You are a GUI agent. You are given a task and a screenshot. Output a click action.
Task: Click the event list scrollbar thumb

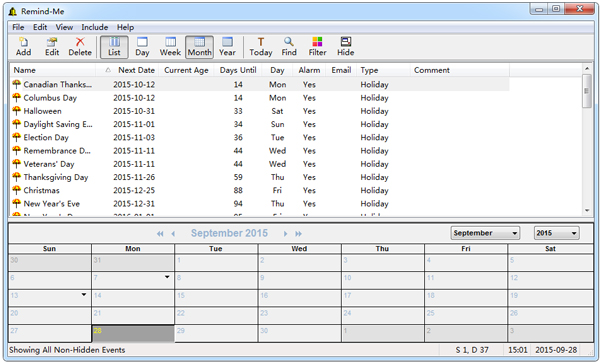coord(587,91)
